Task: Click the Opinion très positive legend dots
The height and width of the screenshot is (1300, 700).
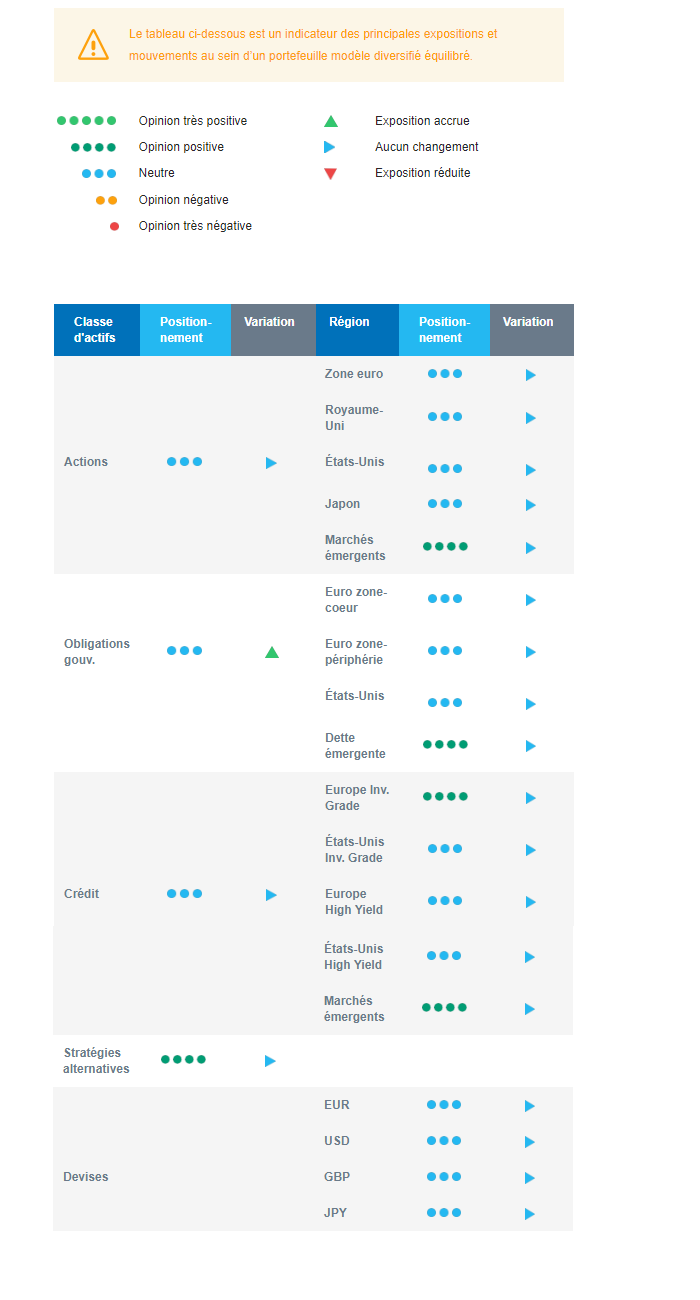Action: click(87, 121)
